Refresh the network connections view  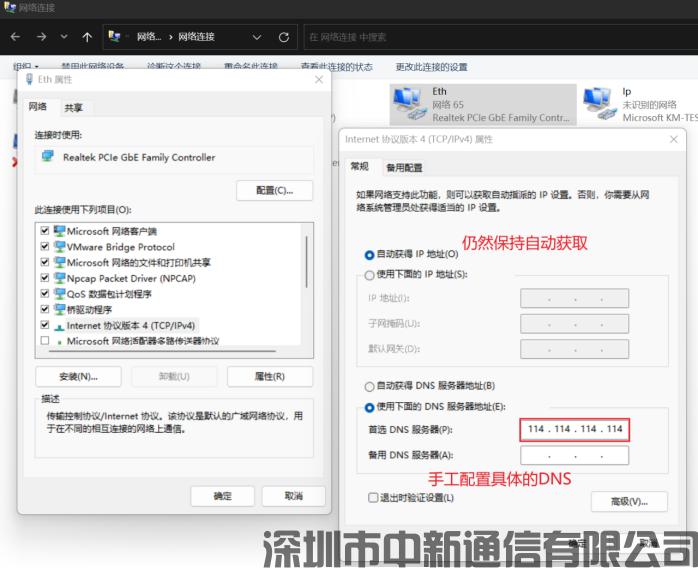coord(284,37)
